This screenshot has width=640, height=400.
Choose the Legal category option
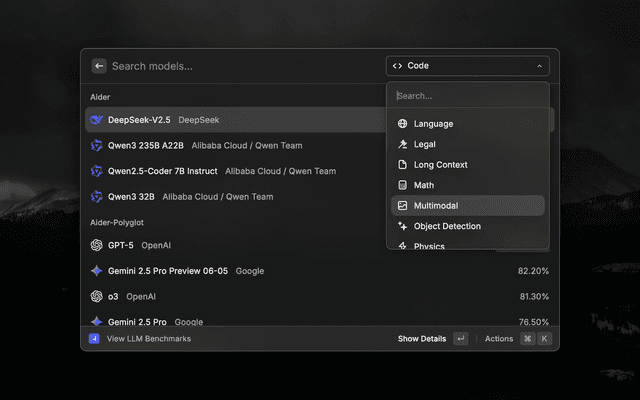425,145
